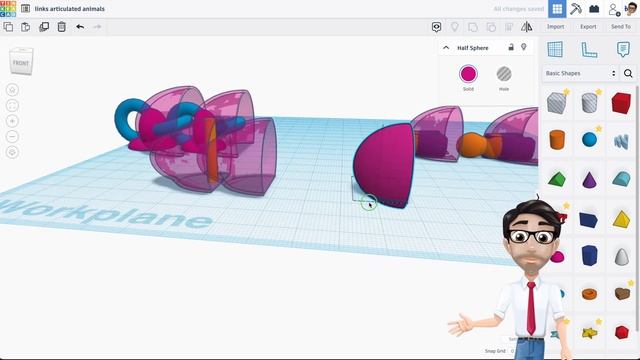Pick the brown Heart shape
640x360 pixels.
622,293
